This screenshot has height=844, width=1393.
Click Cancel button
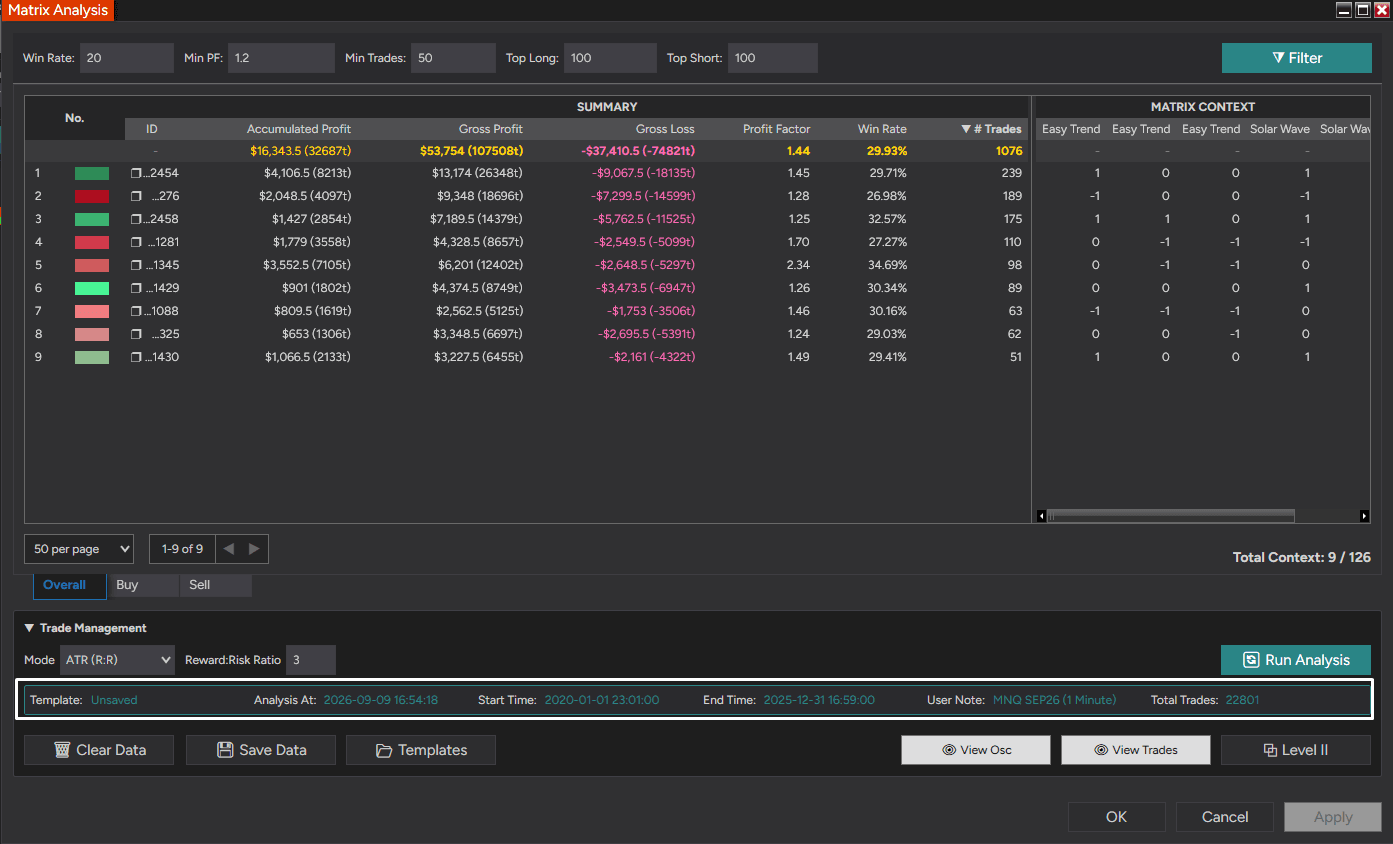click(1225, 817)
